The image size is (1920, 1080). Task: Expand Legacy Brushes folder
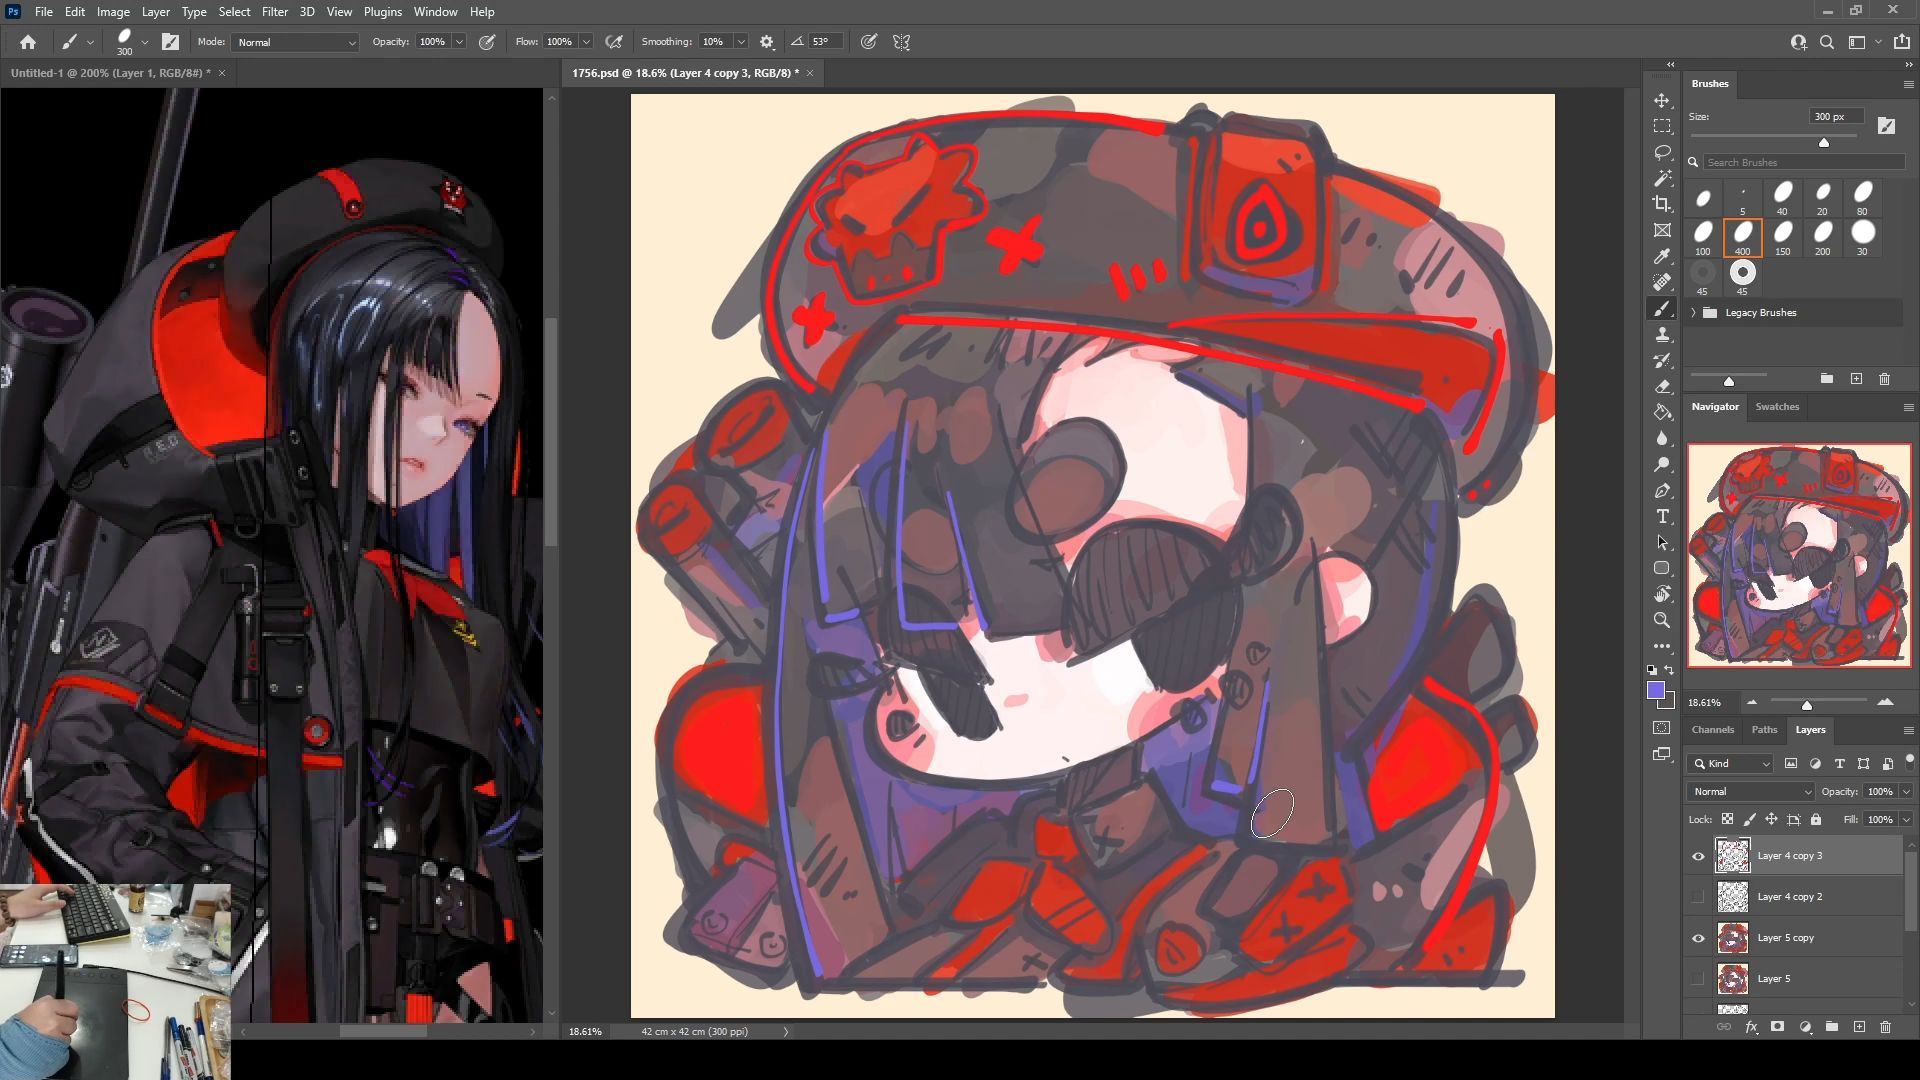click(x=1693, y=313)
